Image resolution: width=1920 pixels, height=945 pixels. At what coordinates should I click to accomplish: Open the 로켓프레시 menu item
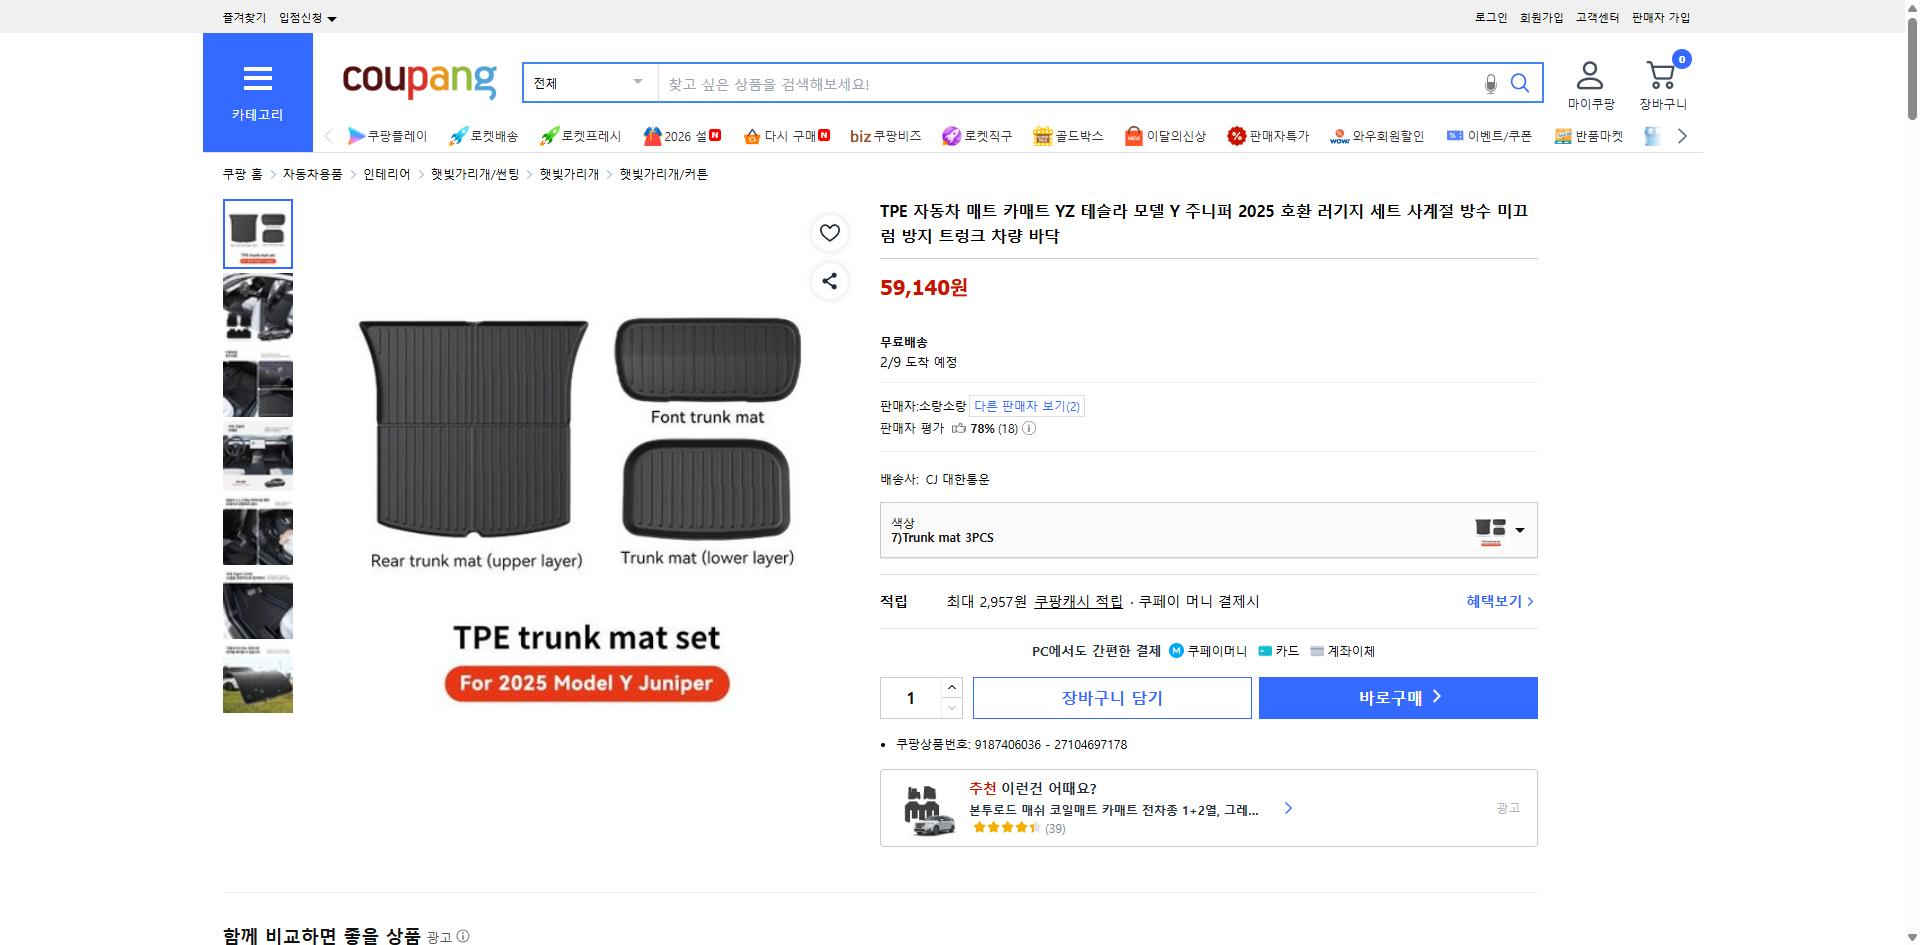(x=581, y=136)
